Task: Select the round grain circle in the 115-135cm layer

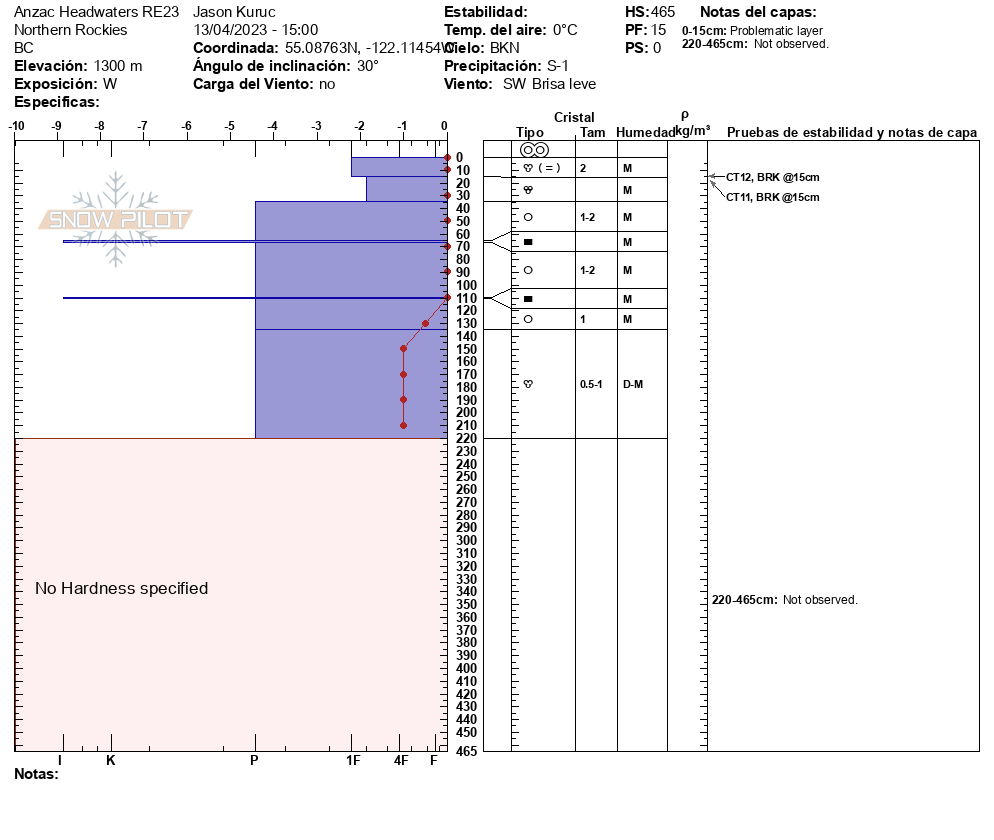Action: [x=529, y=319]
